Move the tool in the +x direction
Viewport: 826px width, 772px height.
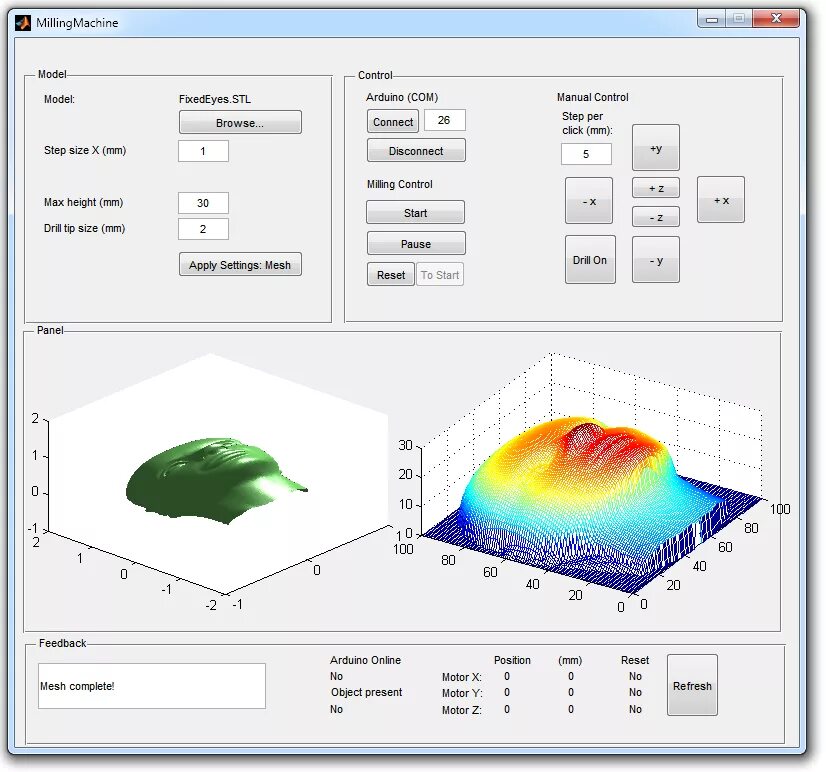(720, 199)
